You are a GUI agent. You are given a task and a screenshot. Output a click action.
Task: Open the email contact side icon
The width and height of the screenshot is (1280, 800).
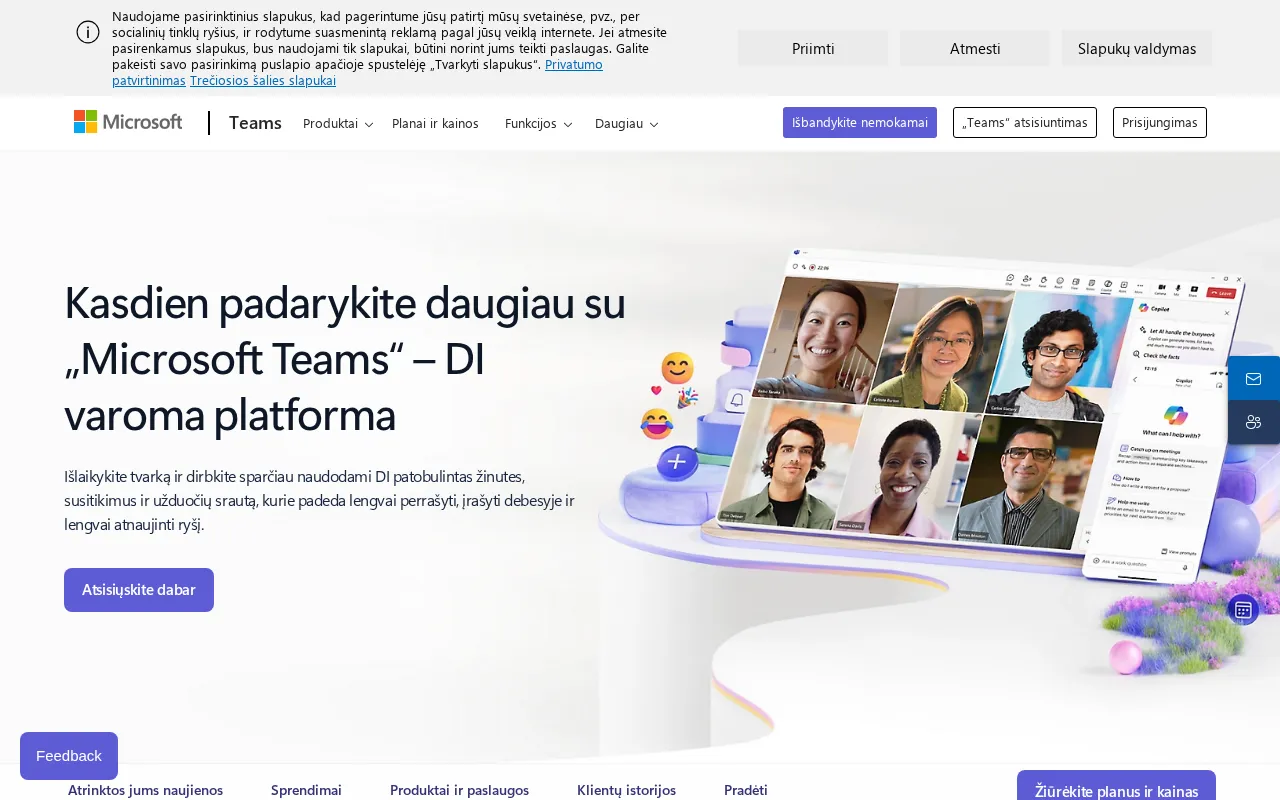[1254, 378]
